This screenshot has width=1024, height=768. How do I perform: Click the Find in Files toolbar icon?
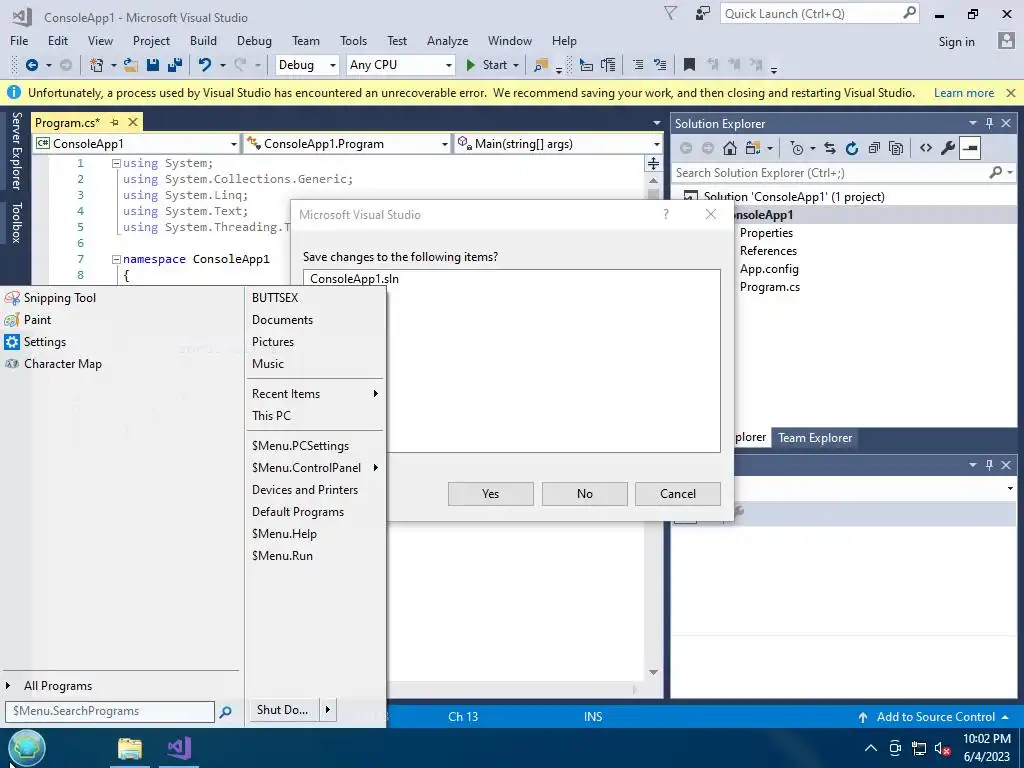pos(541,65)
